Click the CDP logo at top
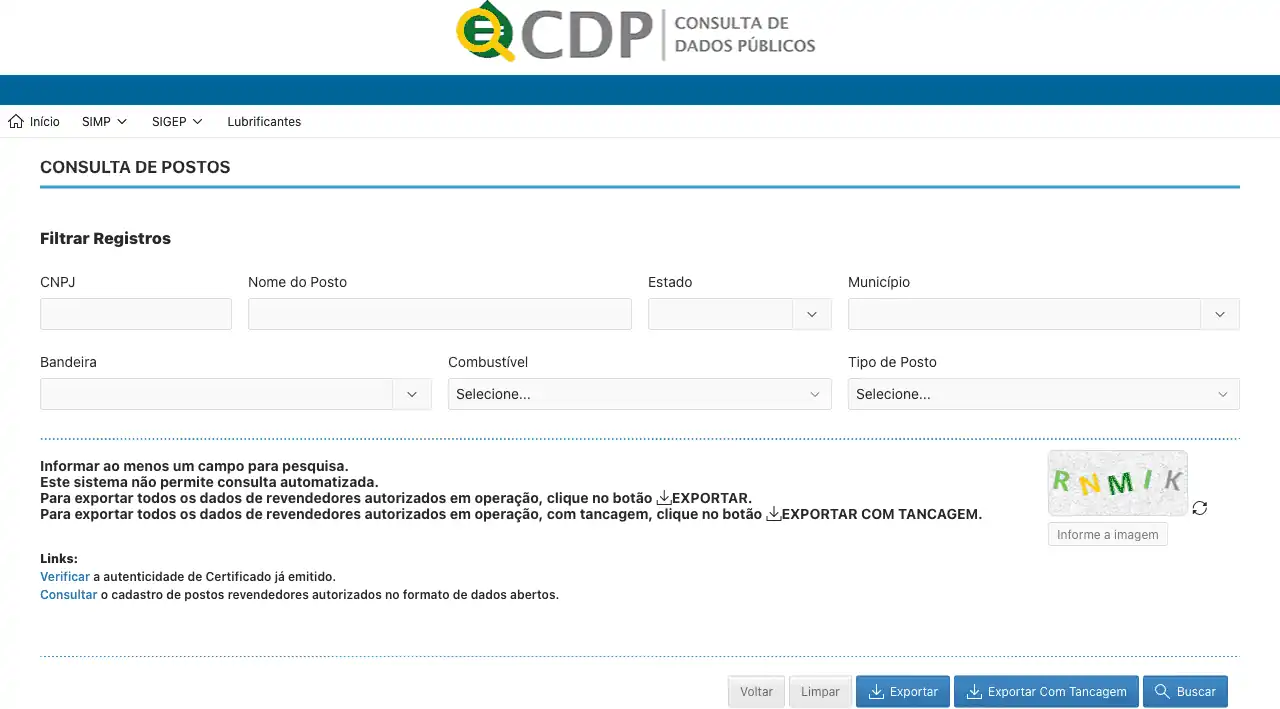This screenshot has height=709, width=1280. click(x=636, y=35)
